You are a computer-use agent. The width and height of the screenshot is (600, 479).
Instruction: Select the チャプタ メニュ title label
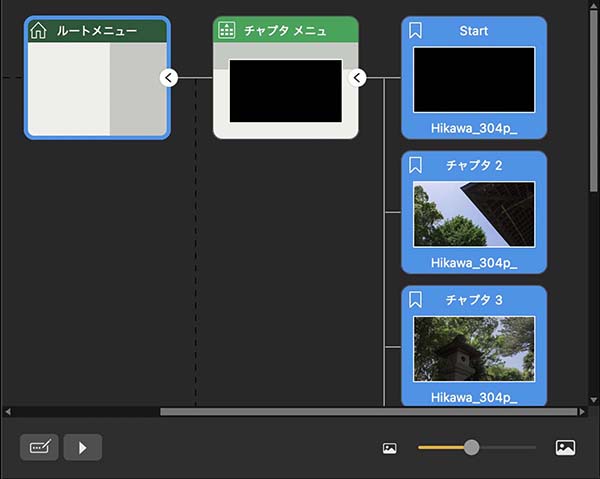pyautogui.click(x=285, y=30)
